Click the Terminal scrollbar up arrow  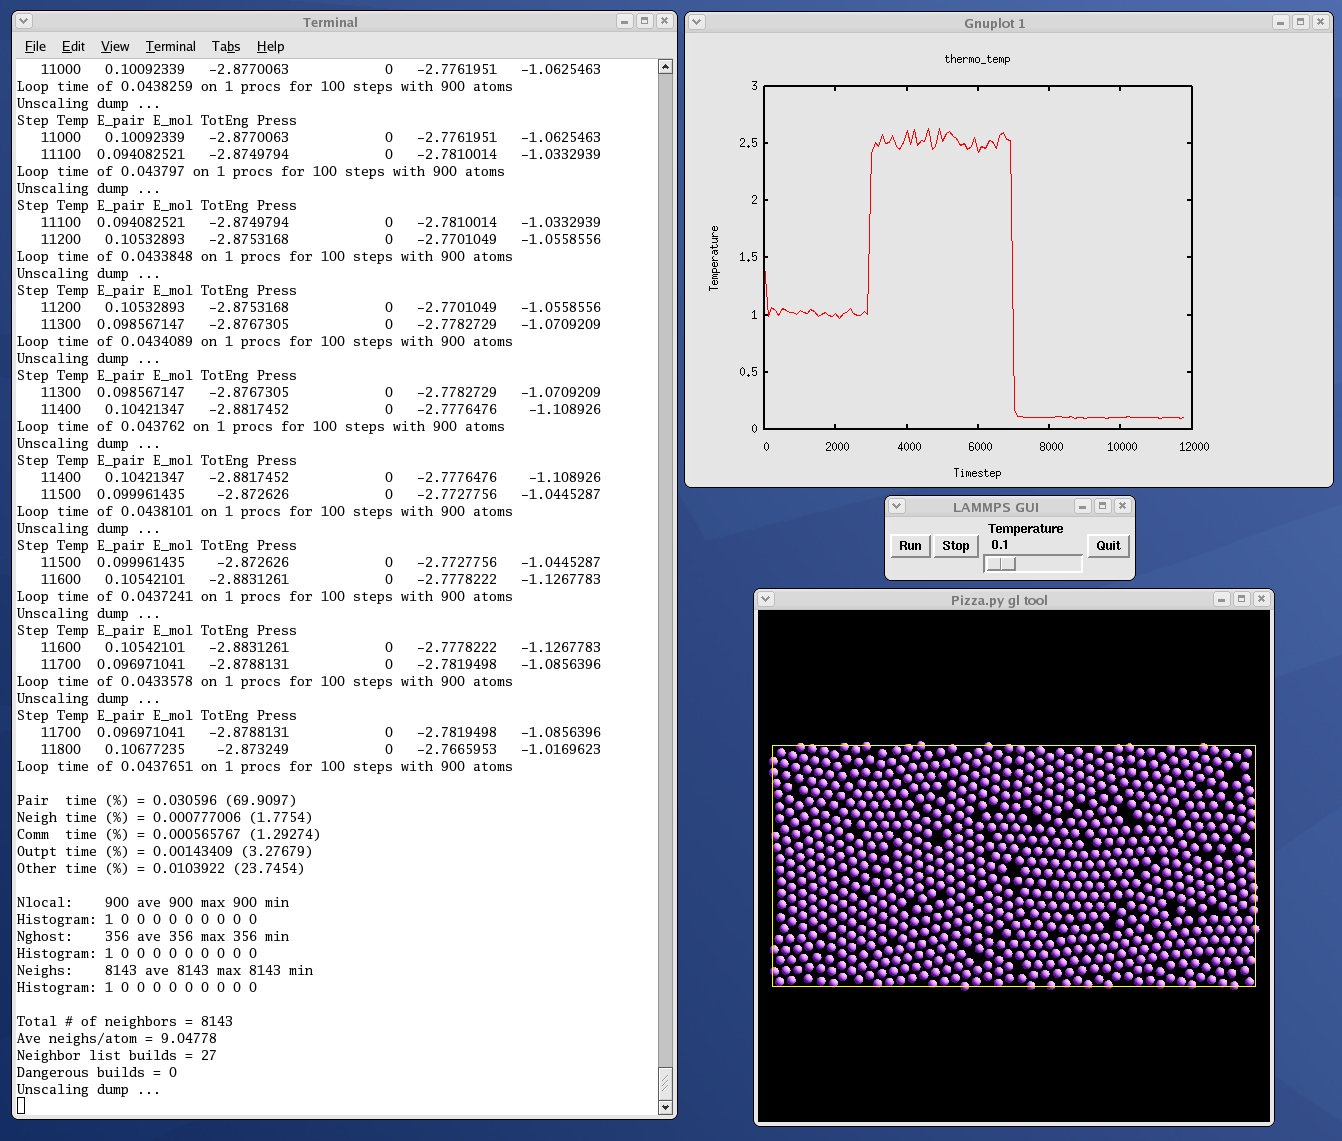666,67
